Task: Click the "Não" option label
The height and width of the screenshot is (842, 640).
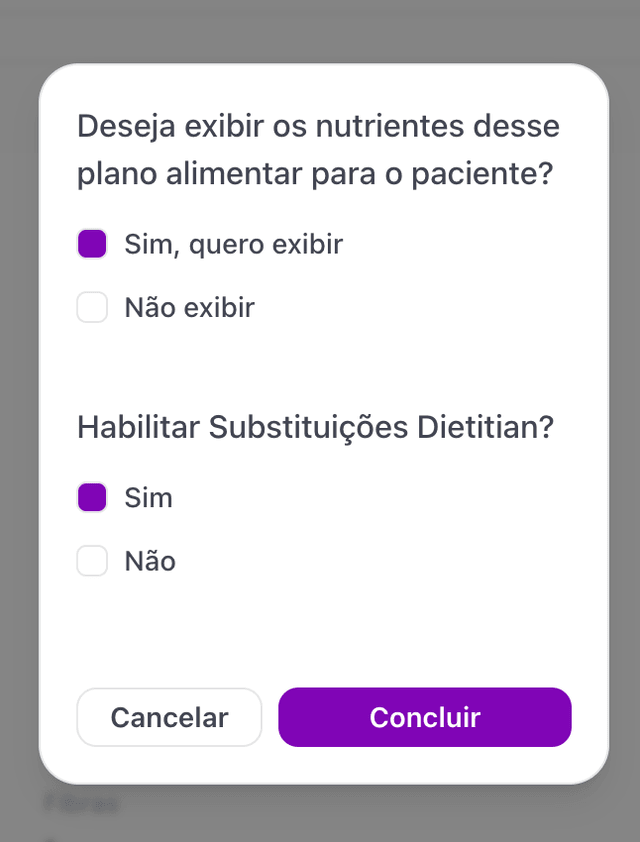Action: tap(150, 561)
